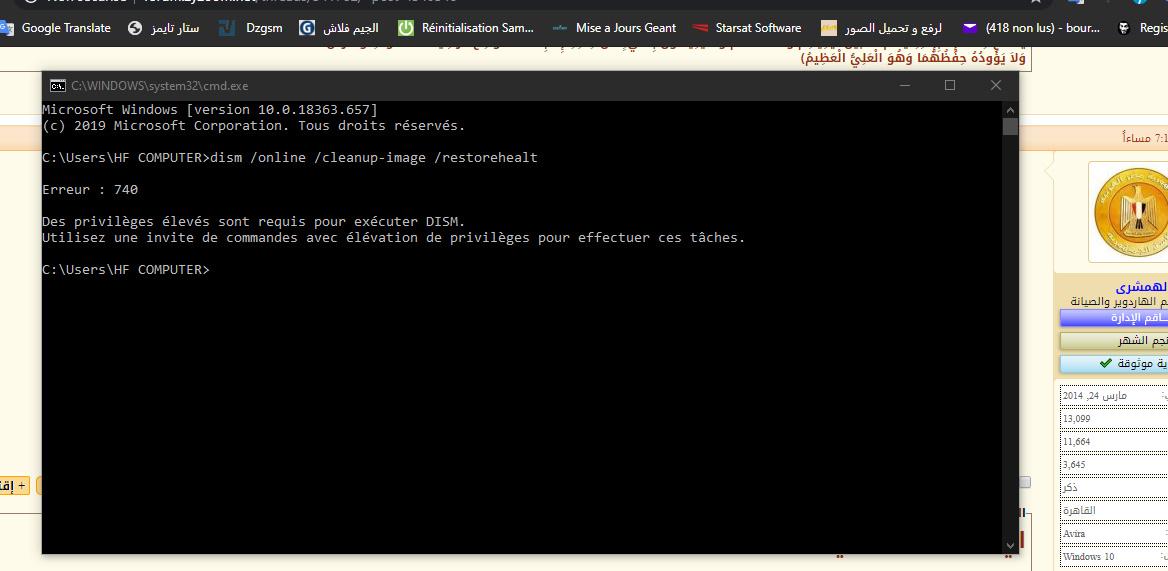Open the الهمشرى username link on forum
This screenshot has width=1168, height=571.
click(1141, 287)
